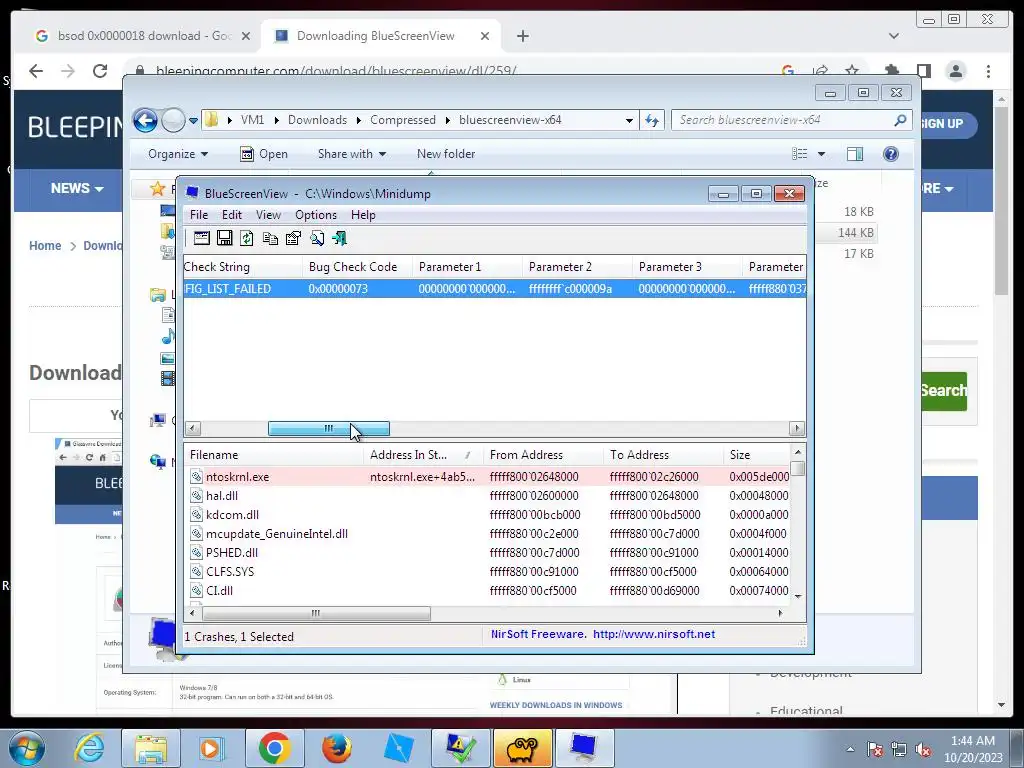
Task: Click New folder in Explorer toolbar
Action: [x=446, y=154]
